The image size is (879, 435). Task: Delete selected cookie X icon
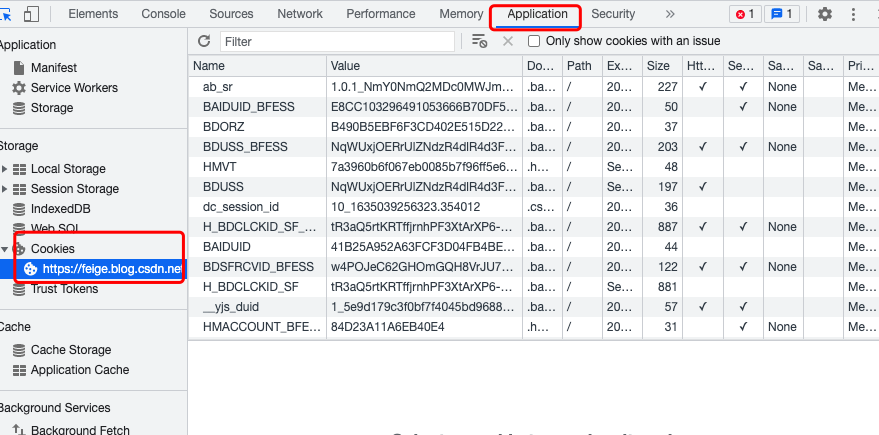tap(508, 41)
